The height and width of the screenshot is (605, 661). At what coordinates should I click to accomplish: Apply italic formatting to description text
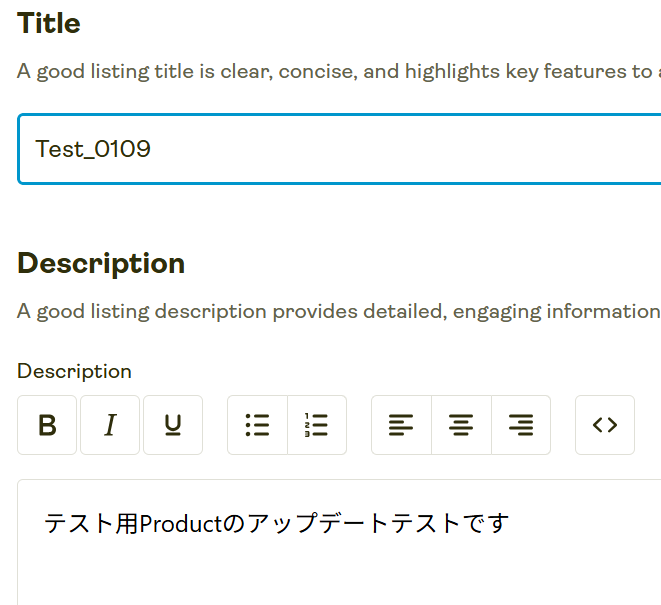pos(110,425)
